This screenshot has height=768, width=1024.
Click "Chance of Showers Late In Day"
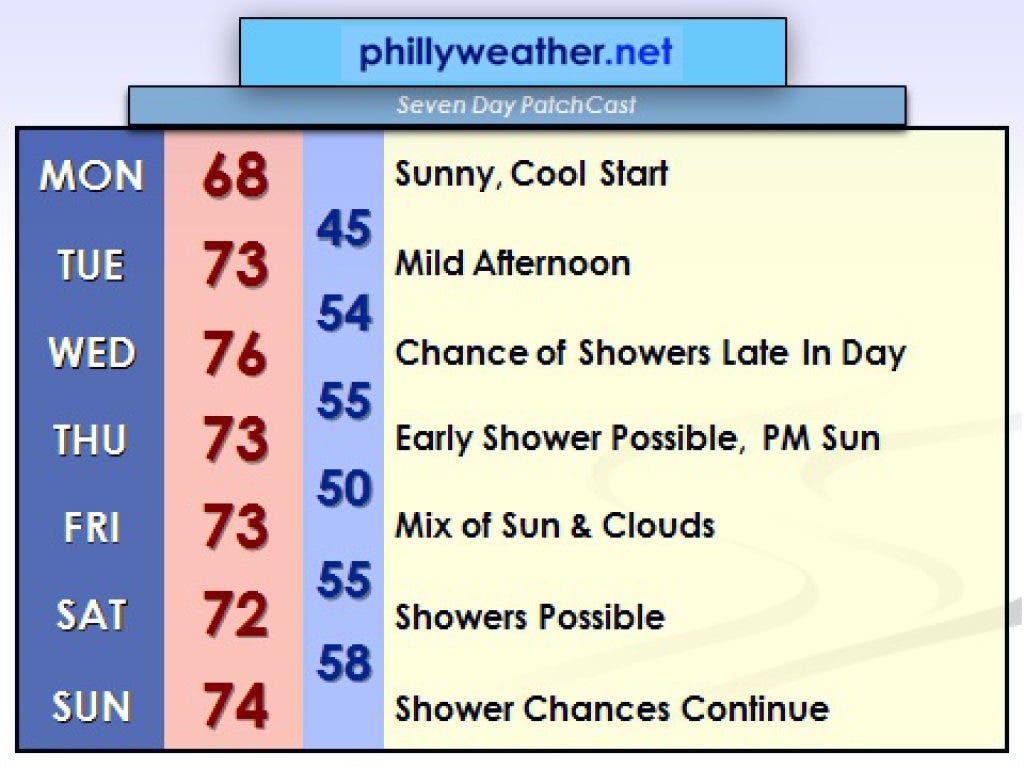tap(650, 353)
